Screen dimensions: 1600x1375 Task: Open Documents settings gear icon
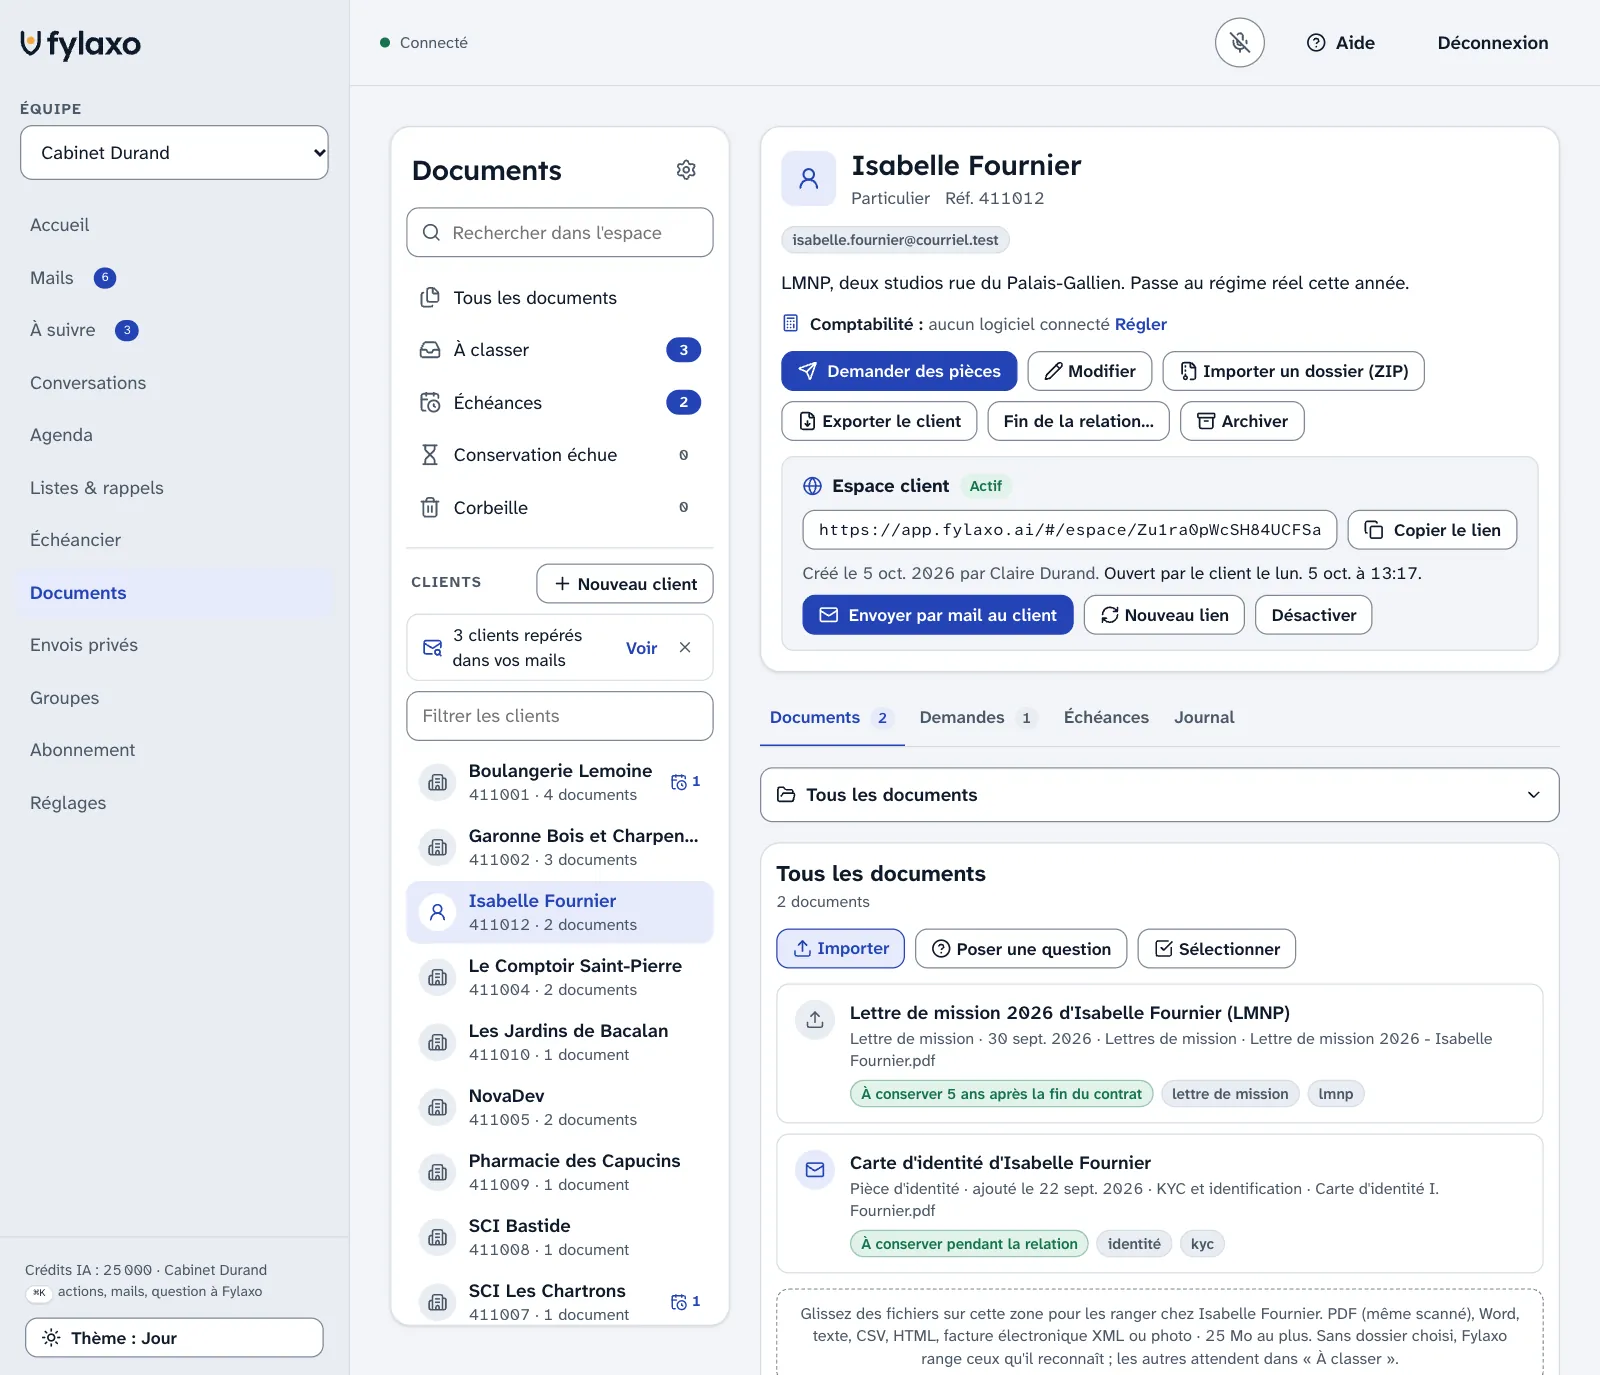click(686, 170)
